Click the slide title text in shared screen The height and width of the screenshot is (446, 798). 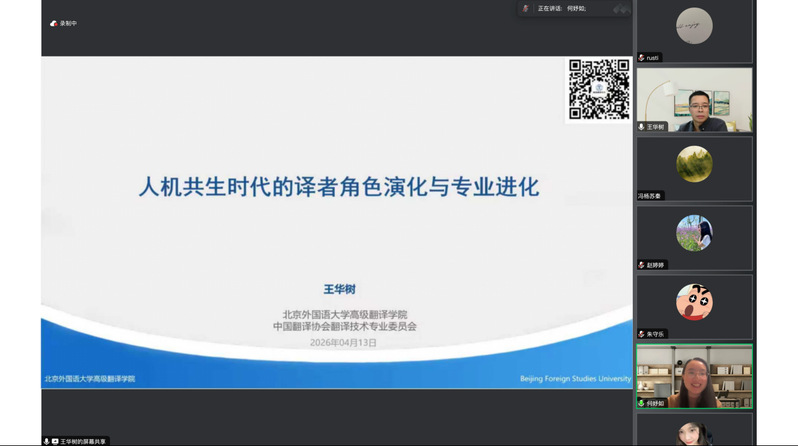pyautogui.click(x=338, y=186)
